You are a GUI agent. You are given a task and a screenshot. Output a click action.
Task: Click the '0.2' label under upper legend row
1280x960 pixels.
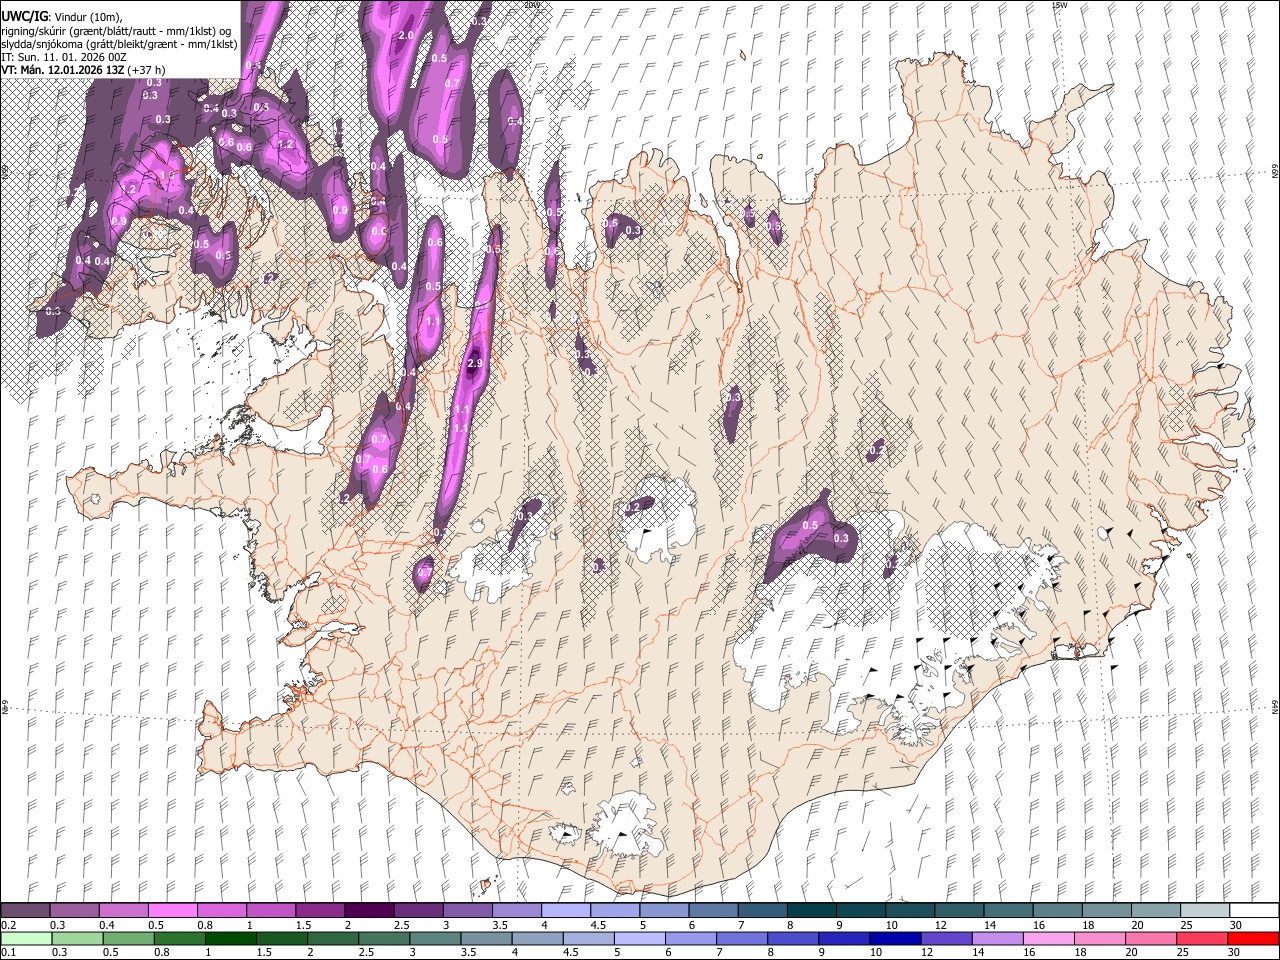[8, 925]
